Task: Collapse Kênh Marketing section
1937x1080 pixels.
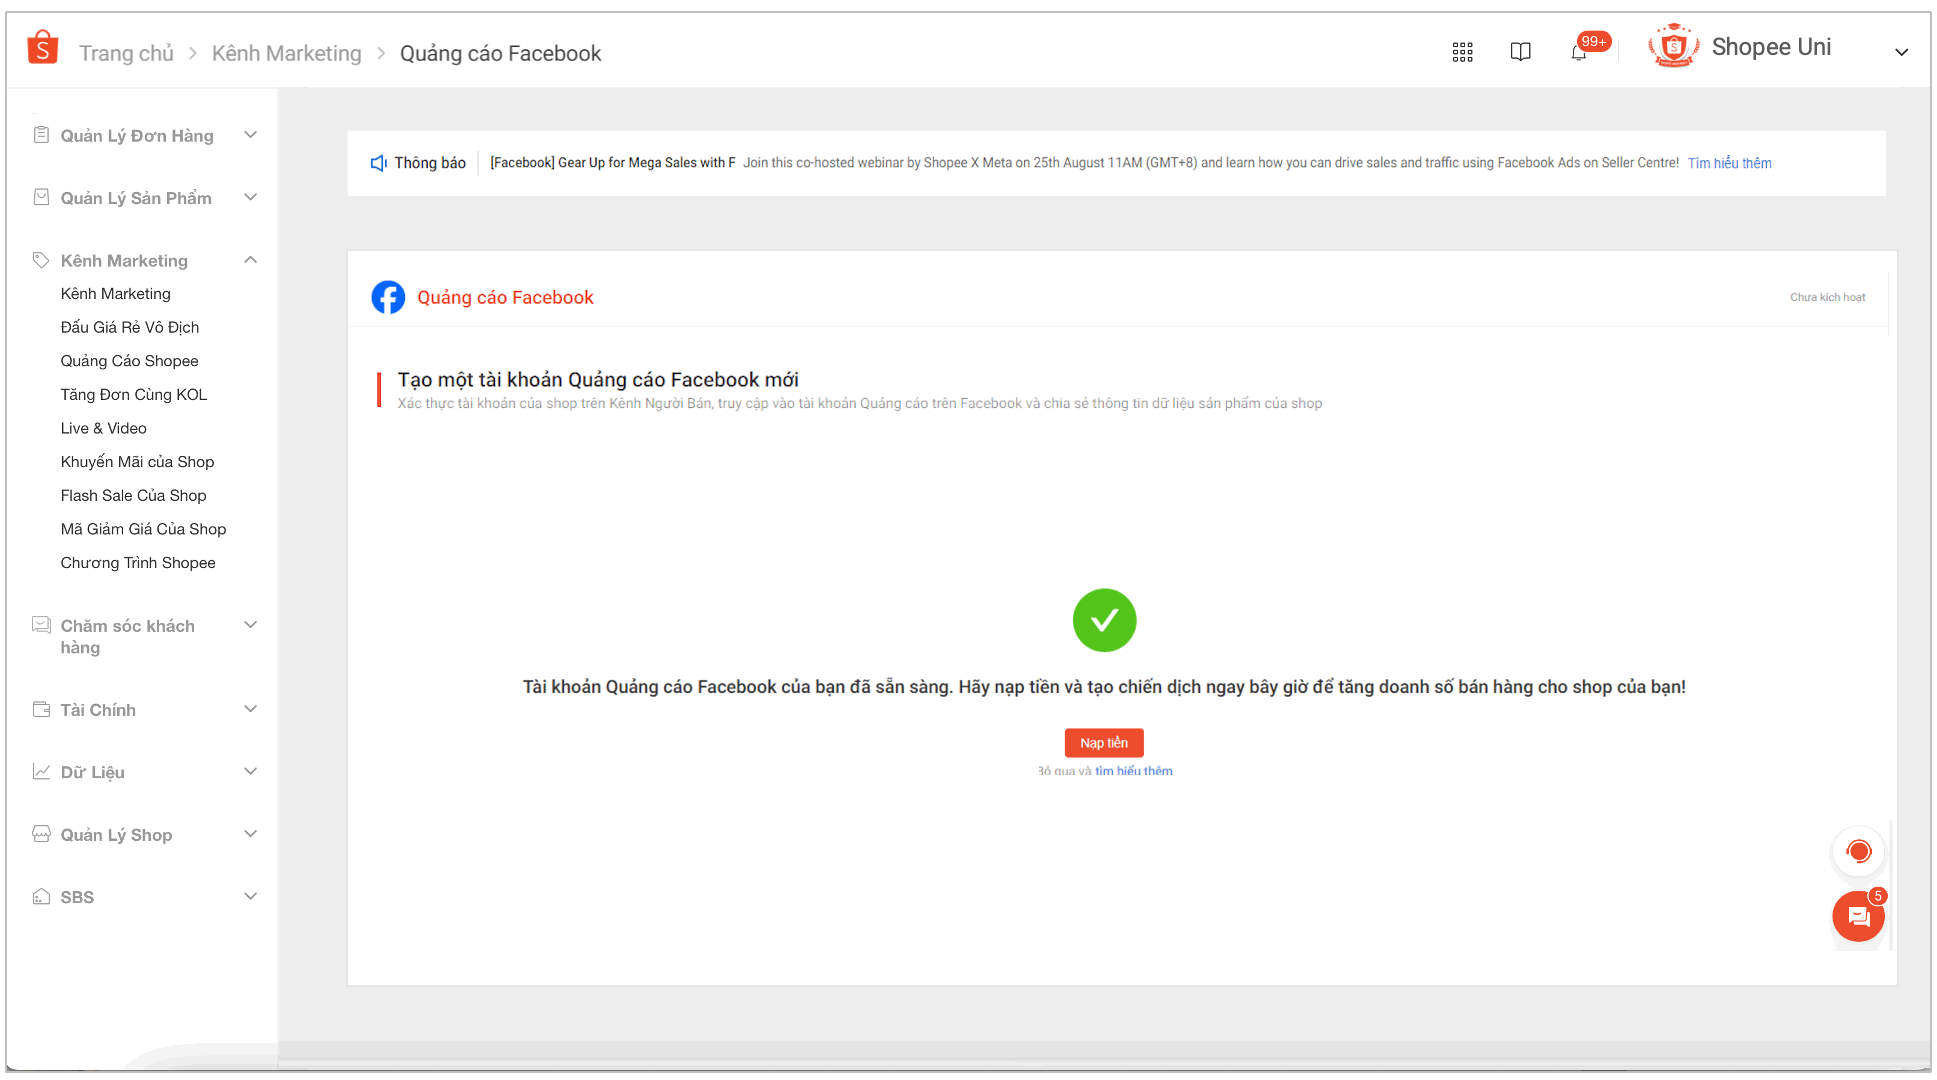Action: pyautogui.click(x=250, y=260)
